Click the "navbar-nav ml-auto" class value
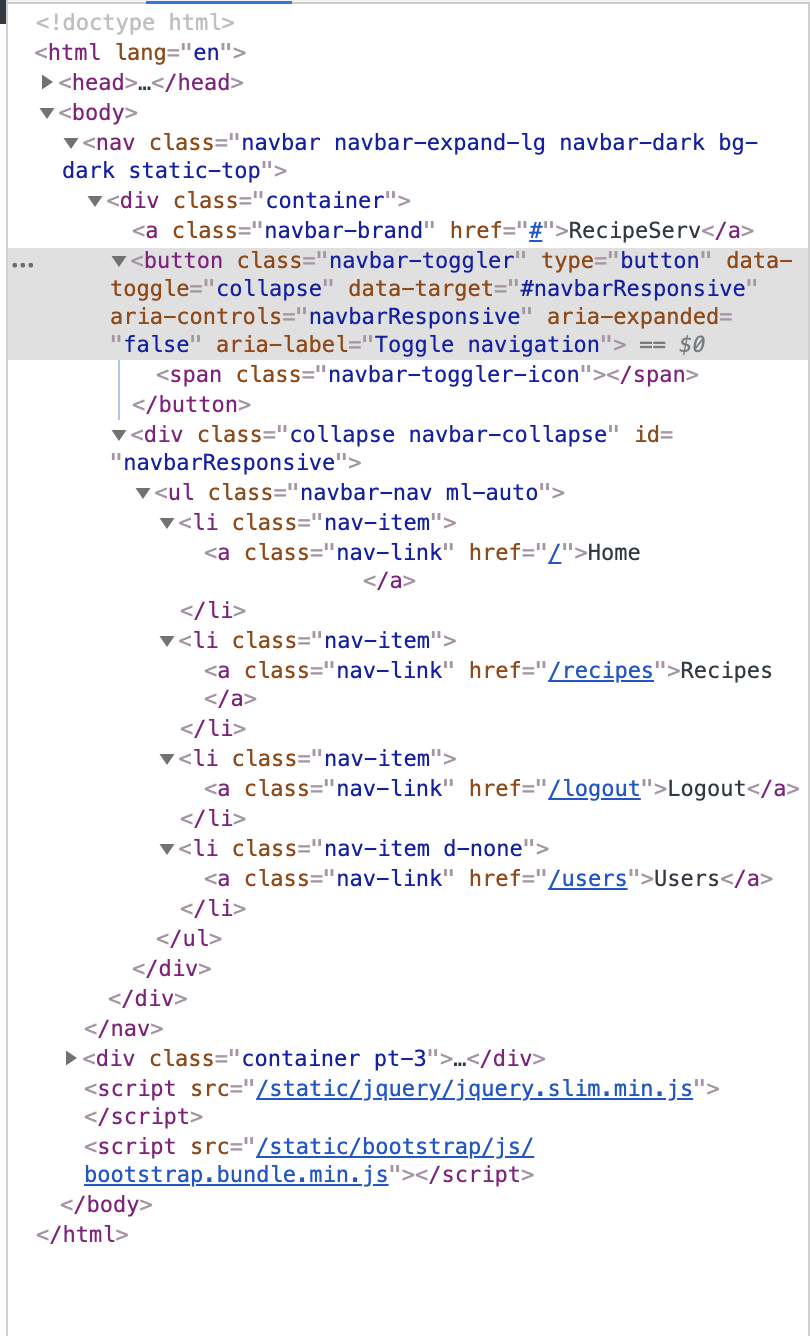This screenshot has height=1336, width=810. click(419, 493)
